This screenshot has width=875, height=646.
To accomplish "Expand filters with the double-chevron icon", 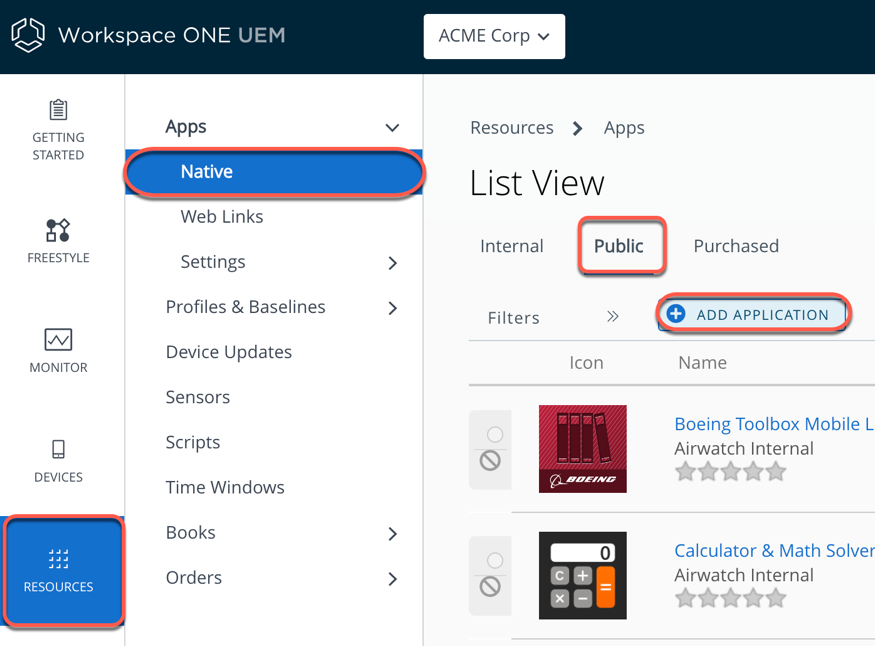I will click(x=613, y=317).
